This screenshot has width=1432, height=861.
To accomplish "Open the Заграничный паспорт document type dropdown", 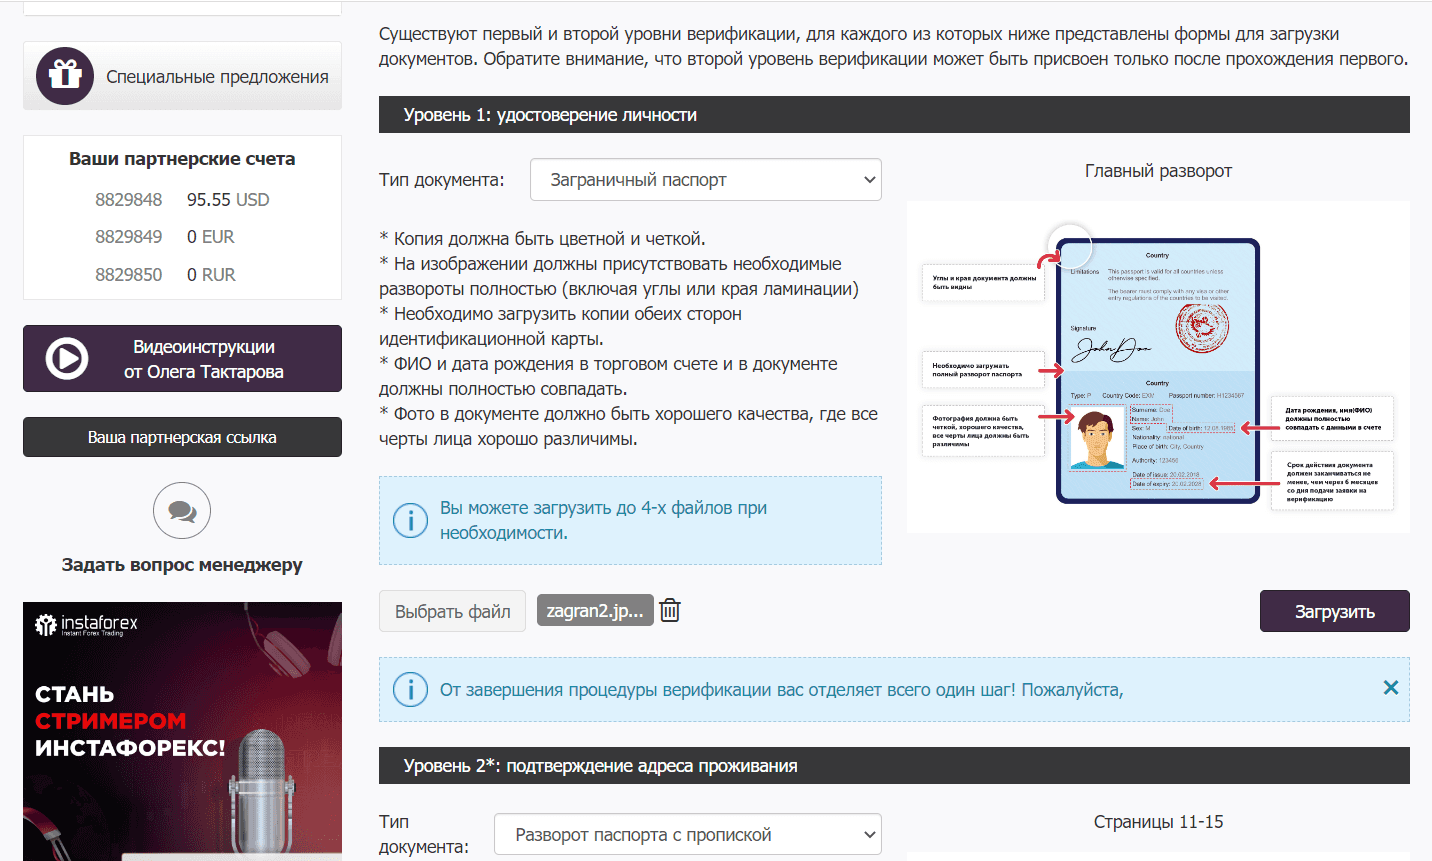I will (x=706, y=180).
